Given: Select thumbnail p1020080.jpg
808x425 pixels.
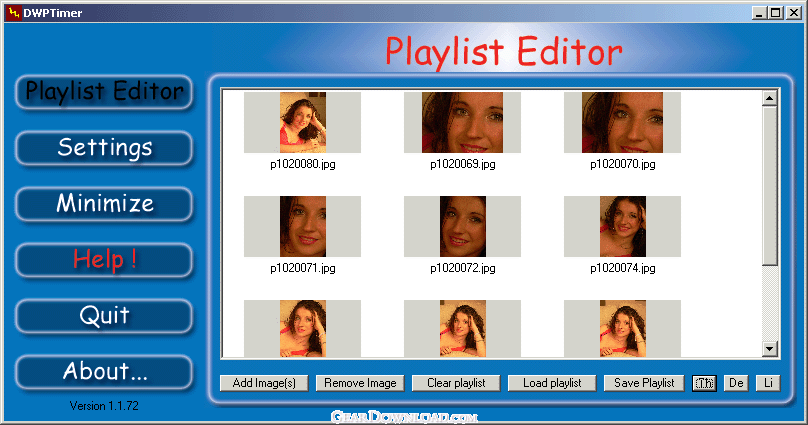Looking at the screenshot, I should point(302,122).
